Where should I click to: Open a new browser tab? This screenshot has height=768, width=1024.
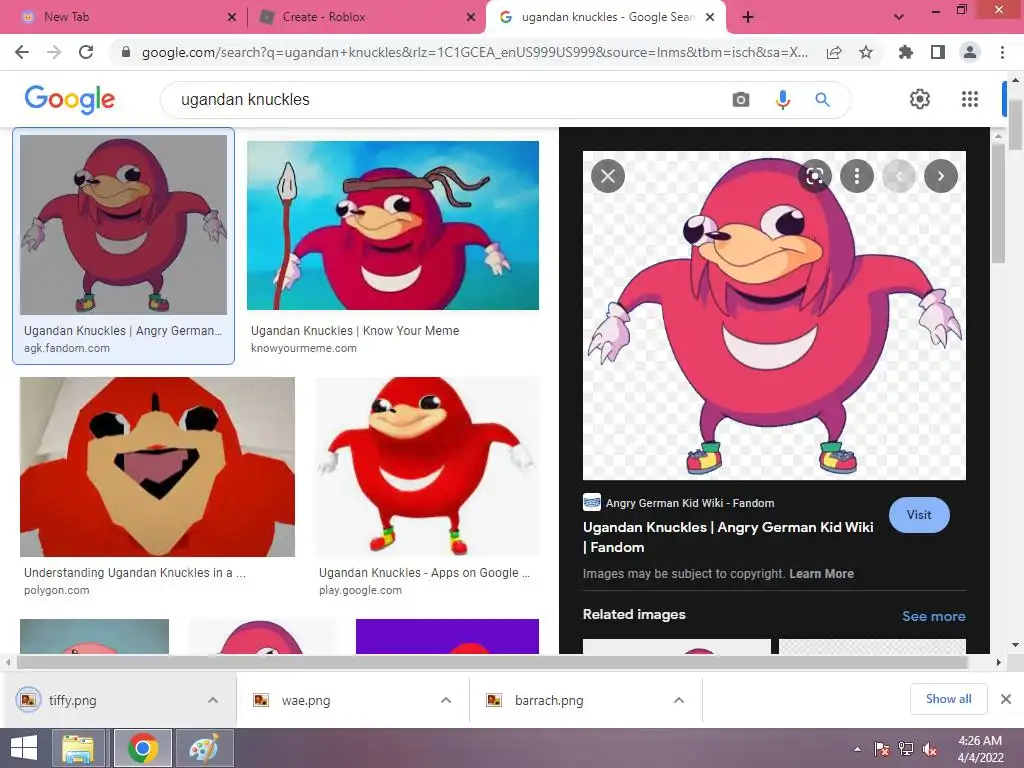[x=748, y=17]
